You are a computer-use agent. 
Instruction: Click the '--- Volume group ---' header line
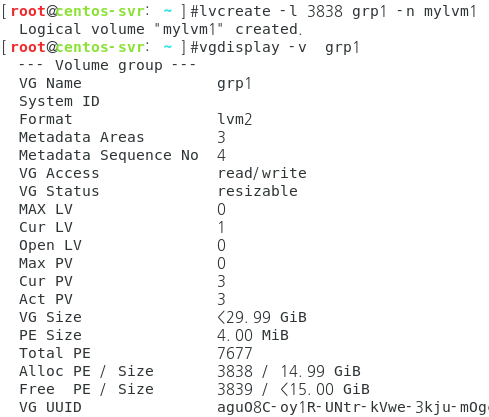click(x=107, y=65)
